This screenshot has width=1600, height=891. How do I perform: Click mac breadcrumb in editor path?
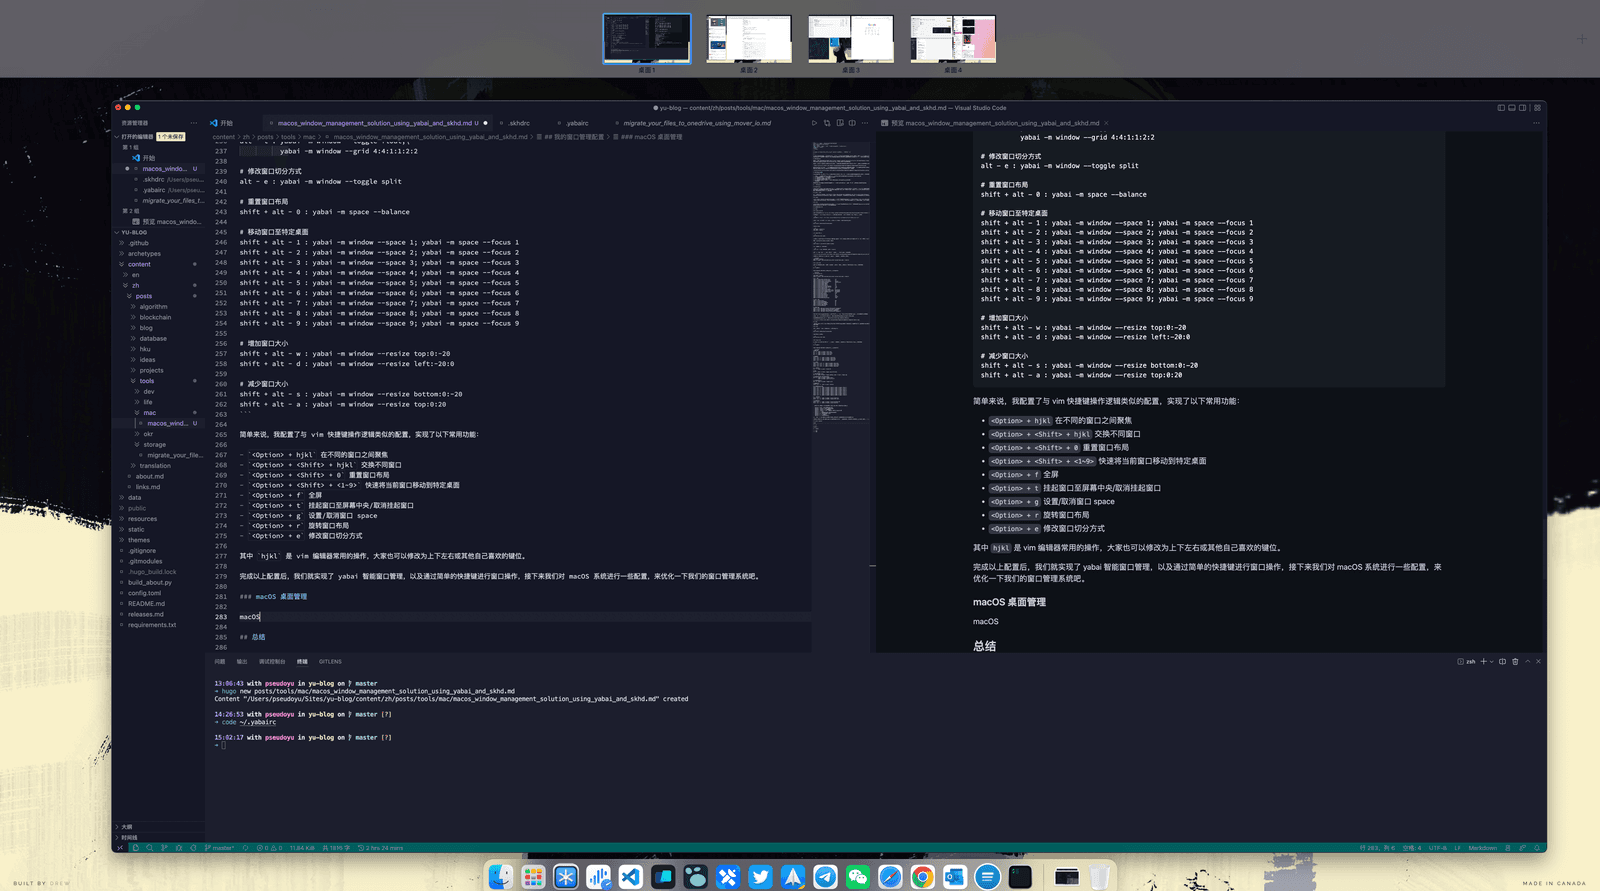309,137
